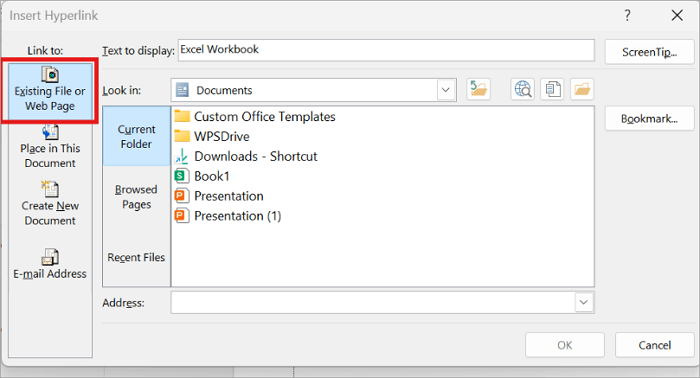Select Create New Document link type

click(x=50, y=204)
